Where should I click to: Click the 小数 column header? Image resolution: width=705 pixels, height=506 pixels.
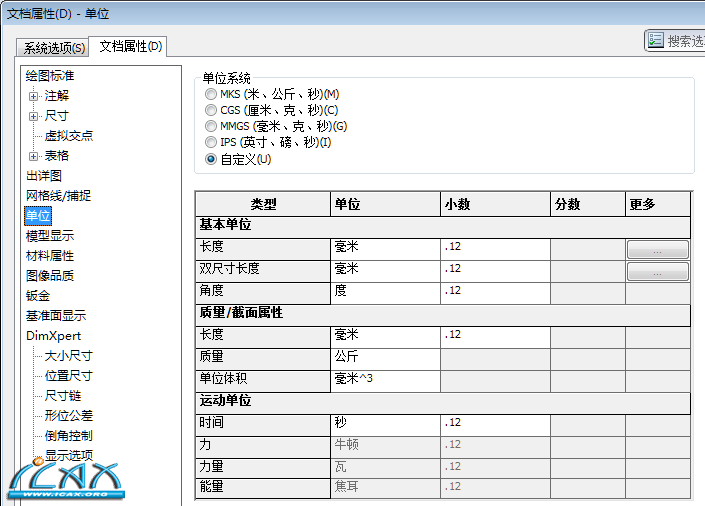click(495, 204)
